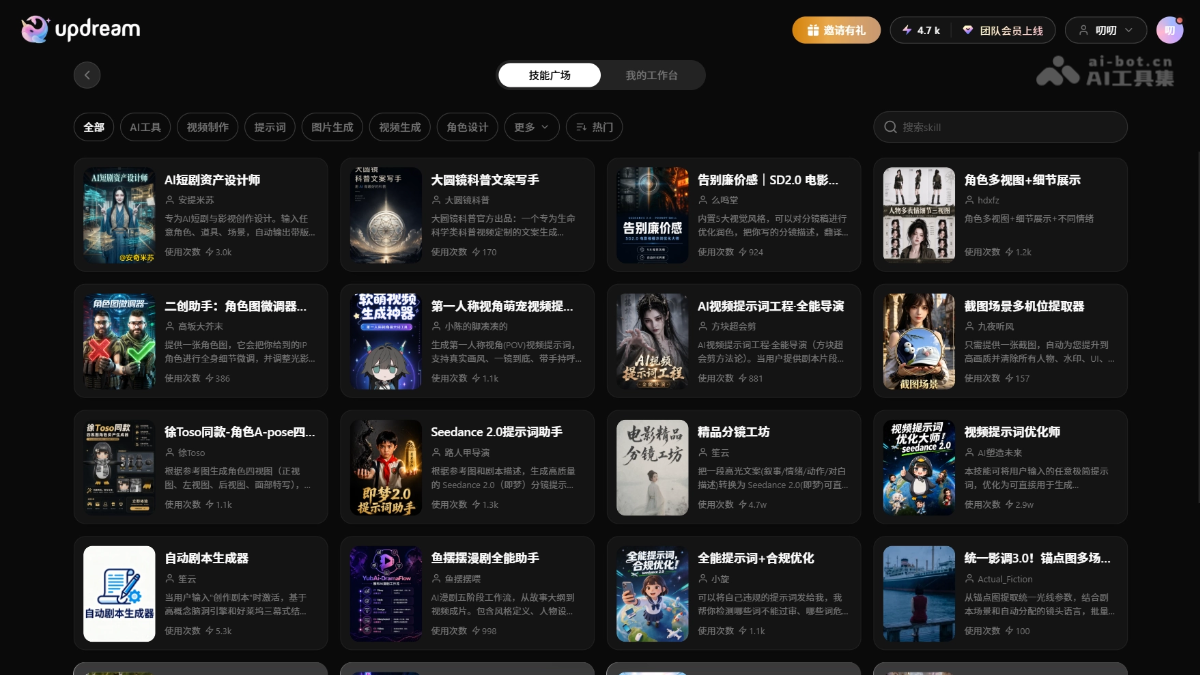The image size is (1200, 675).
Task: Open the 自动剧本生成器 thumbnail
Action: click(x=119, y=593)
